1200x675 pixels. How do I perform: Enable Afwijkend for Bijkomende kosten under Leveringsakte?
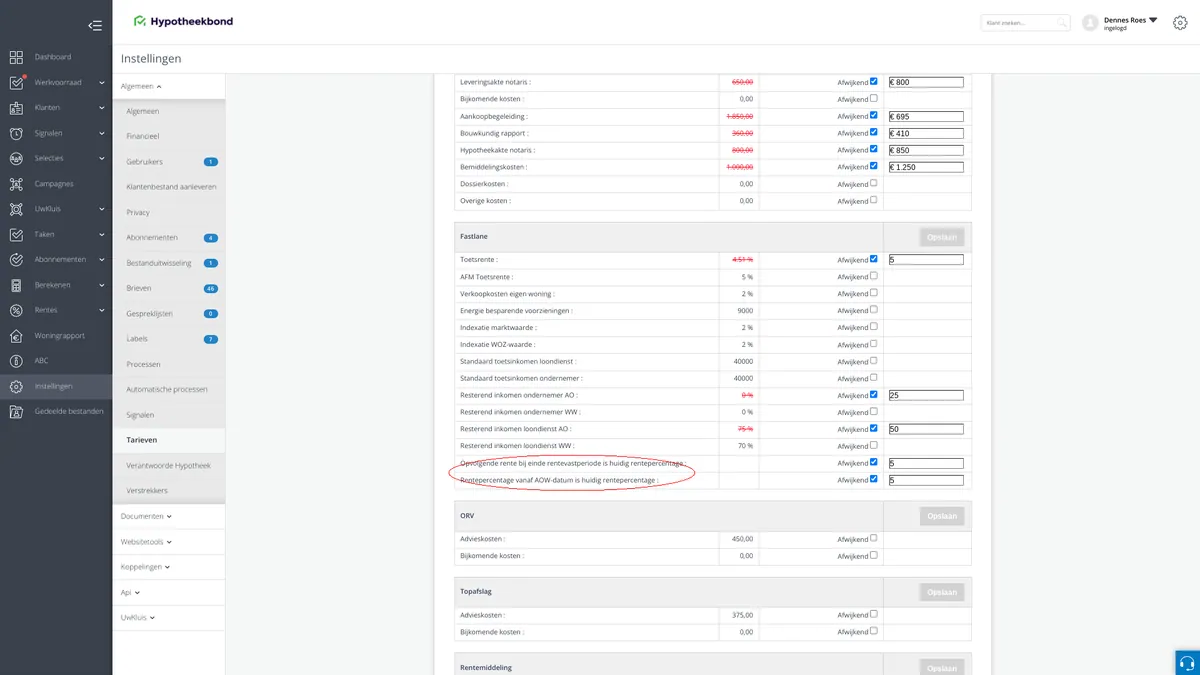(874, 99)
